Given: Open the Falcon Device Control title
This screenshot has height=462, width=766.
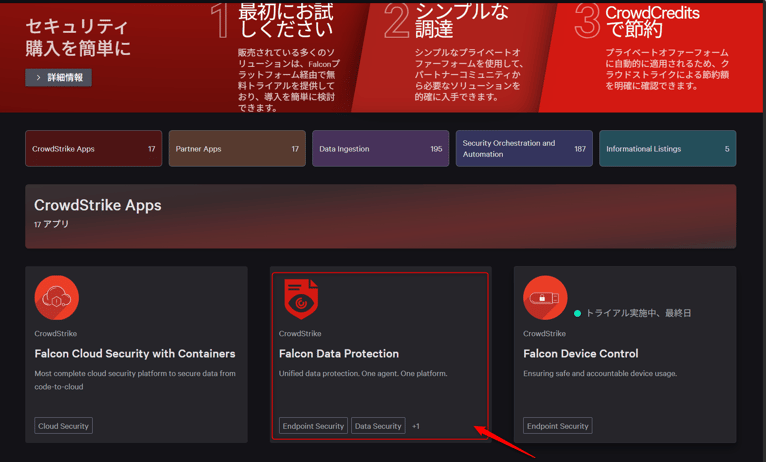Looking at the screenshot, I should click(x=580, y=354).
